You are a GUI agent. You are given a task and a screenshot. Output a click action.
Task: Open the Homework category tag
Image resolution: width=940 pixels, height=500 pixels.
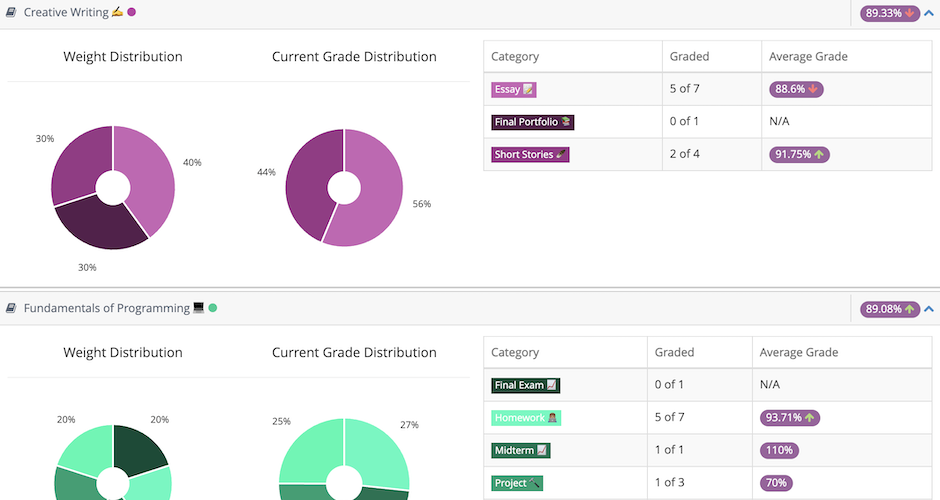coord(526,418)
